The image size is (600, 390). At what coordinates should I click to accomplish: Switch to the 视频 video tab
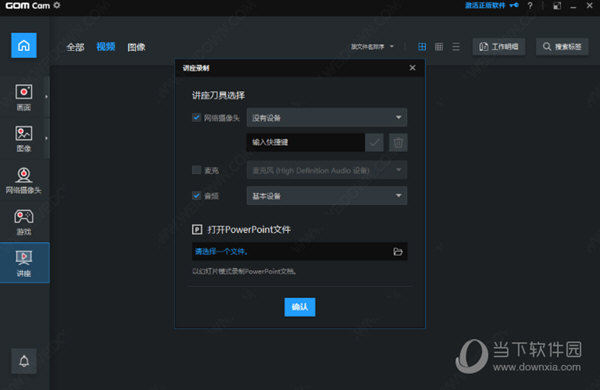(x=106, y=47)
